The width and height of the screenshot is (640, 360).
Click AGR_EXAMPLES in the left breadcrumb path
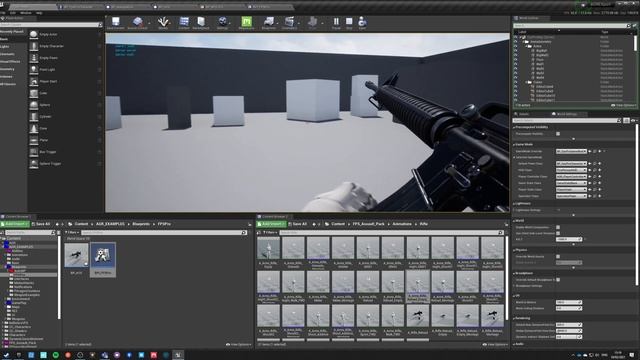pos(110,224)
